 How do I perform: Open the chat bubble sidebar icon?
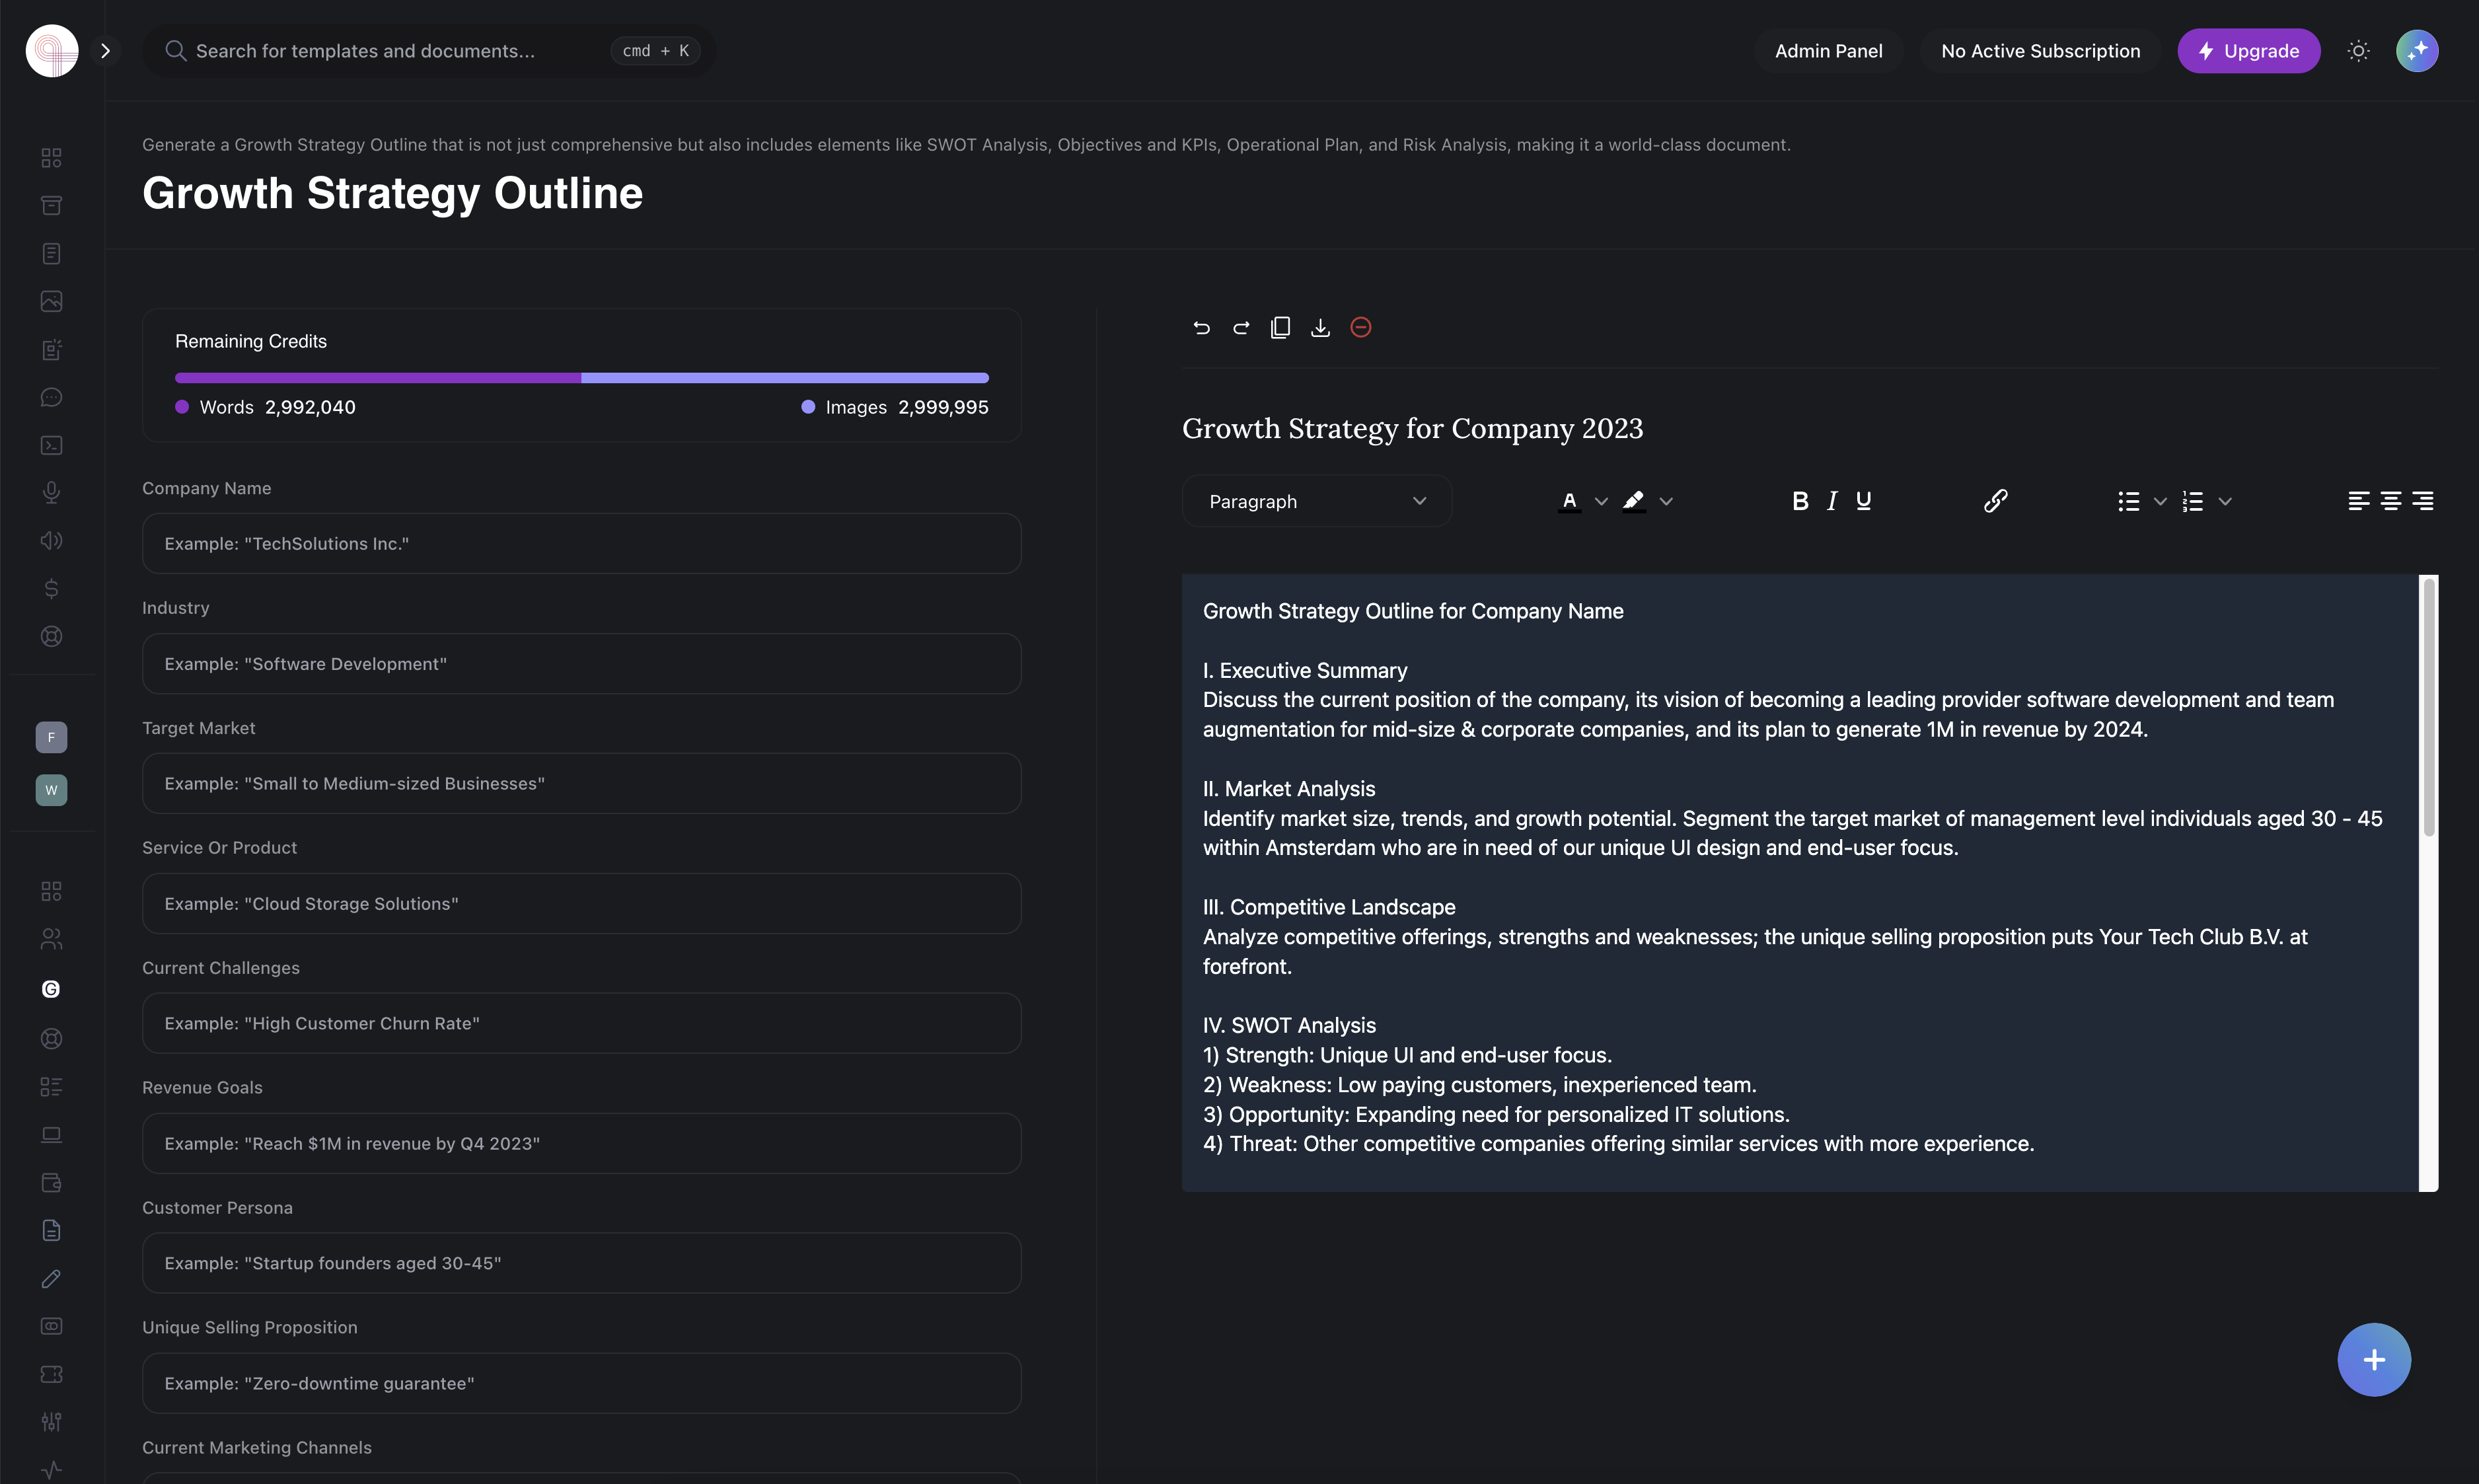click(51, 398)
